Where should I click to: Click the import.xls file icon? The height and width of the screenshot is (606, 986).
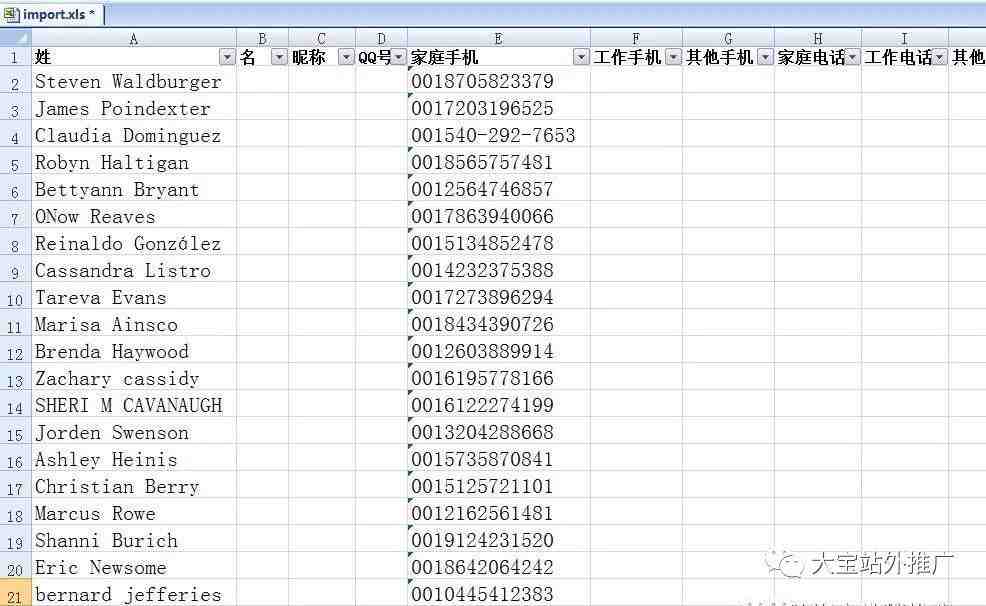[x=11, y=14]
